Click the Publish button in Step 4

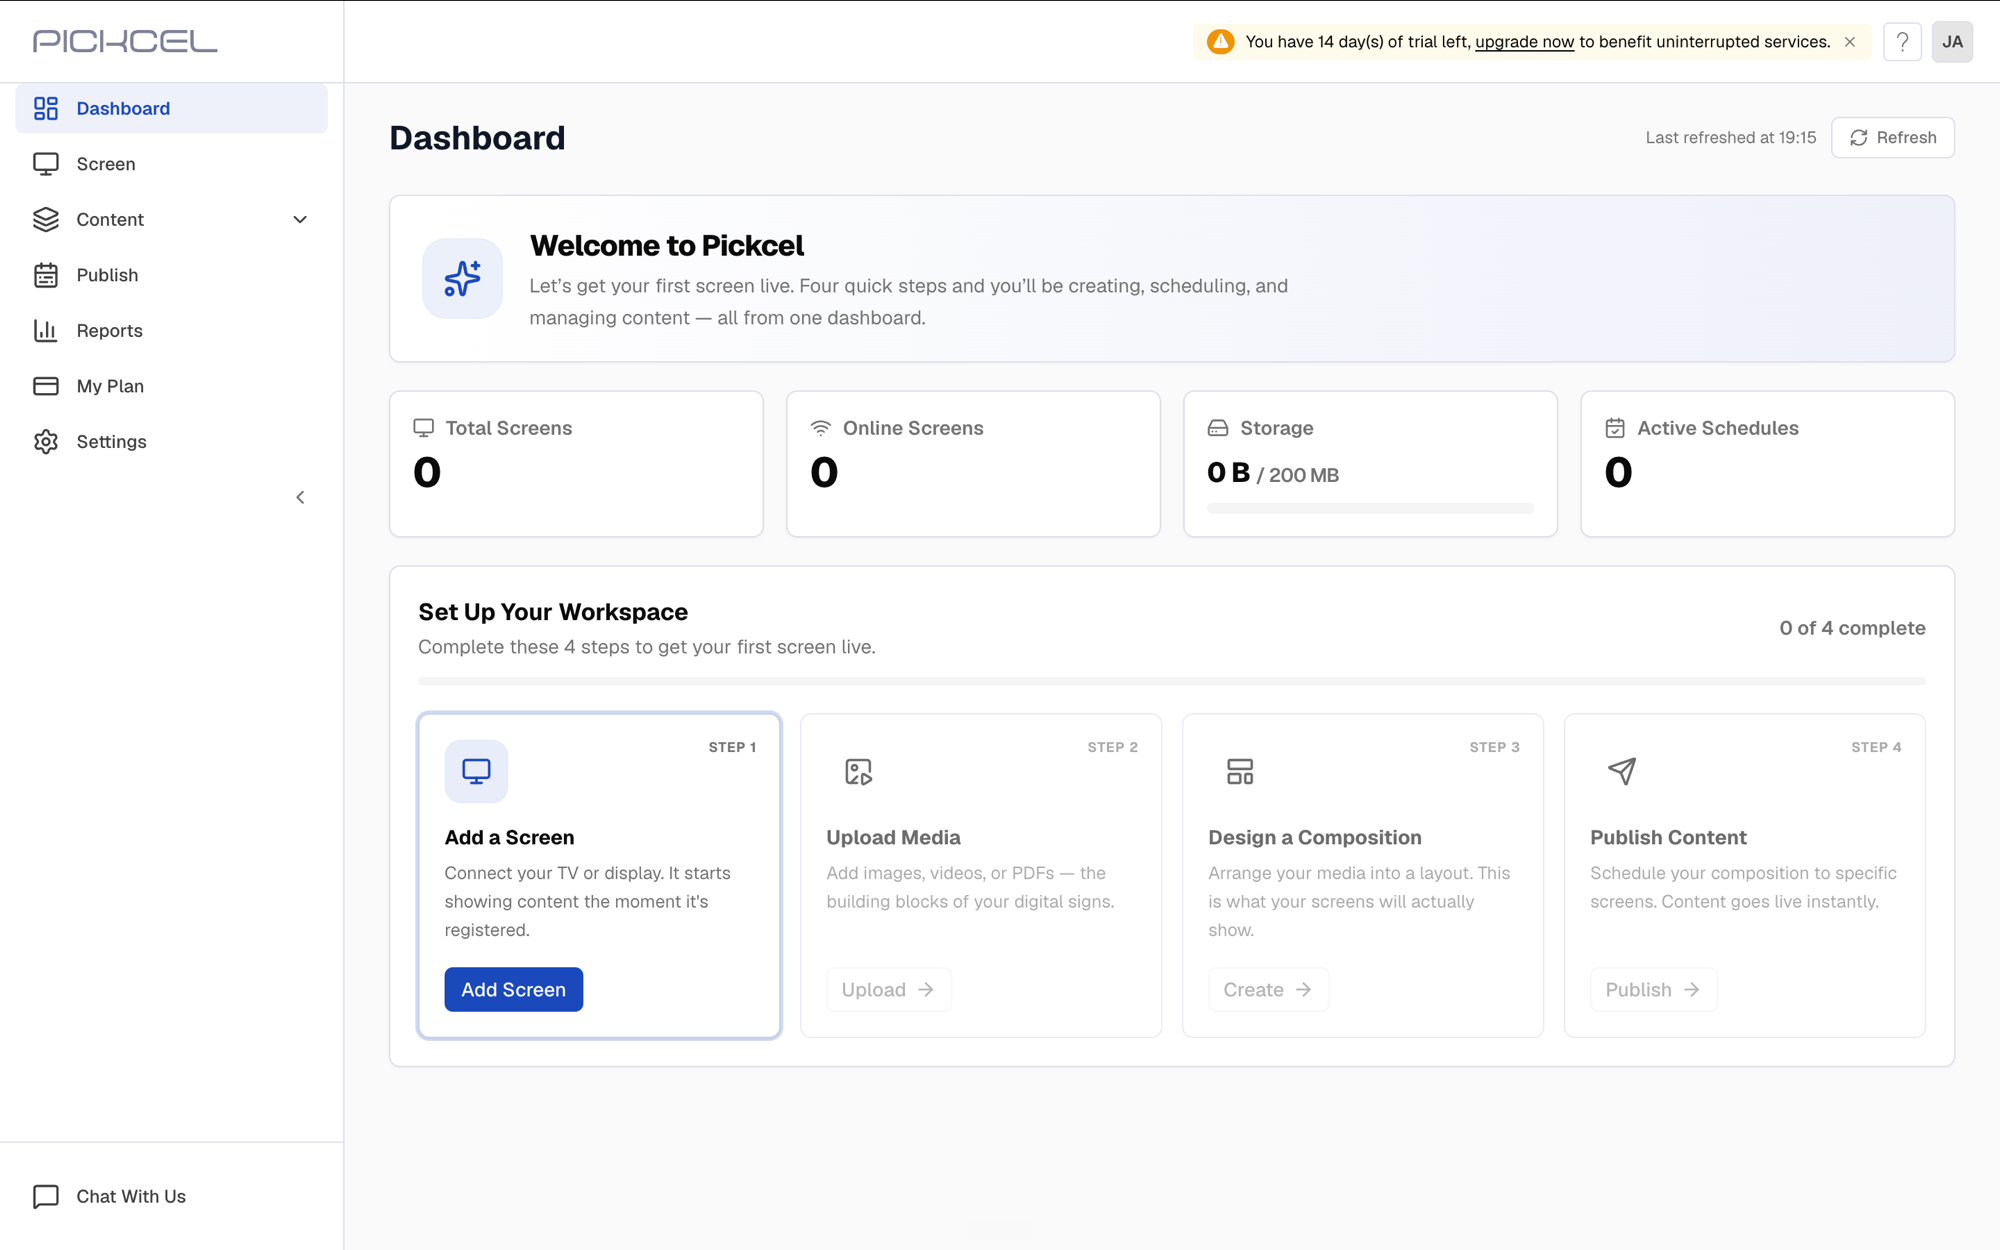(1653, 989)
